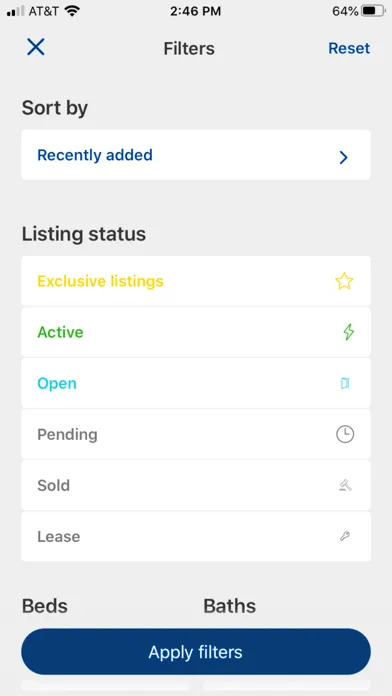Enable the Pending listing status filter
This screenshot has height=696, width=392.
pos(196,434)
